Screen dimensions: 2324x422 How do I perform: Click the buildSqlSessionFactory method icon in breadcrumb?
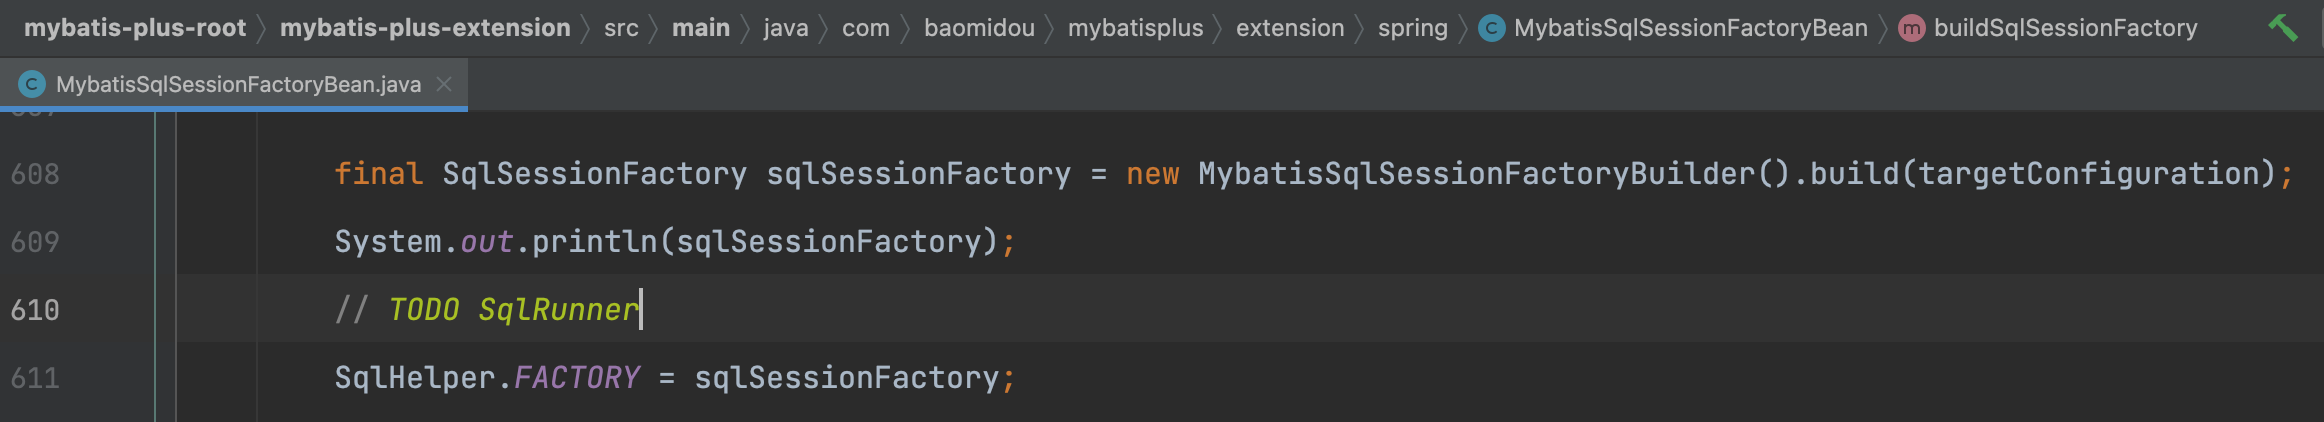[x=1911, y=28]
